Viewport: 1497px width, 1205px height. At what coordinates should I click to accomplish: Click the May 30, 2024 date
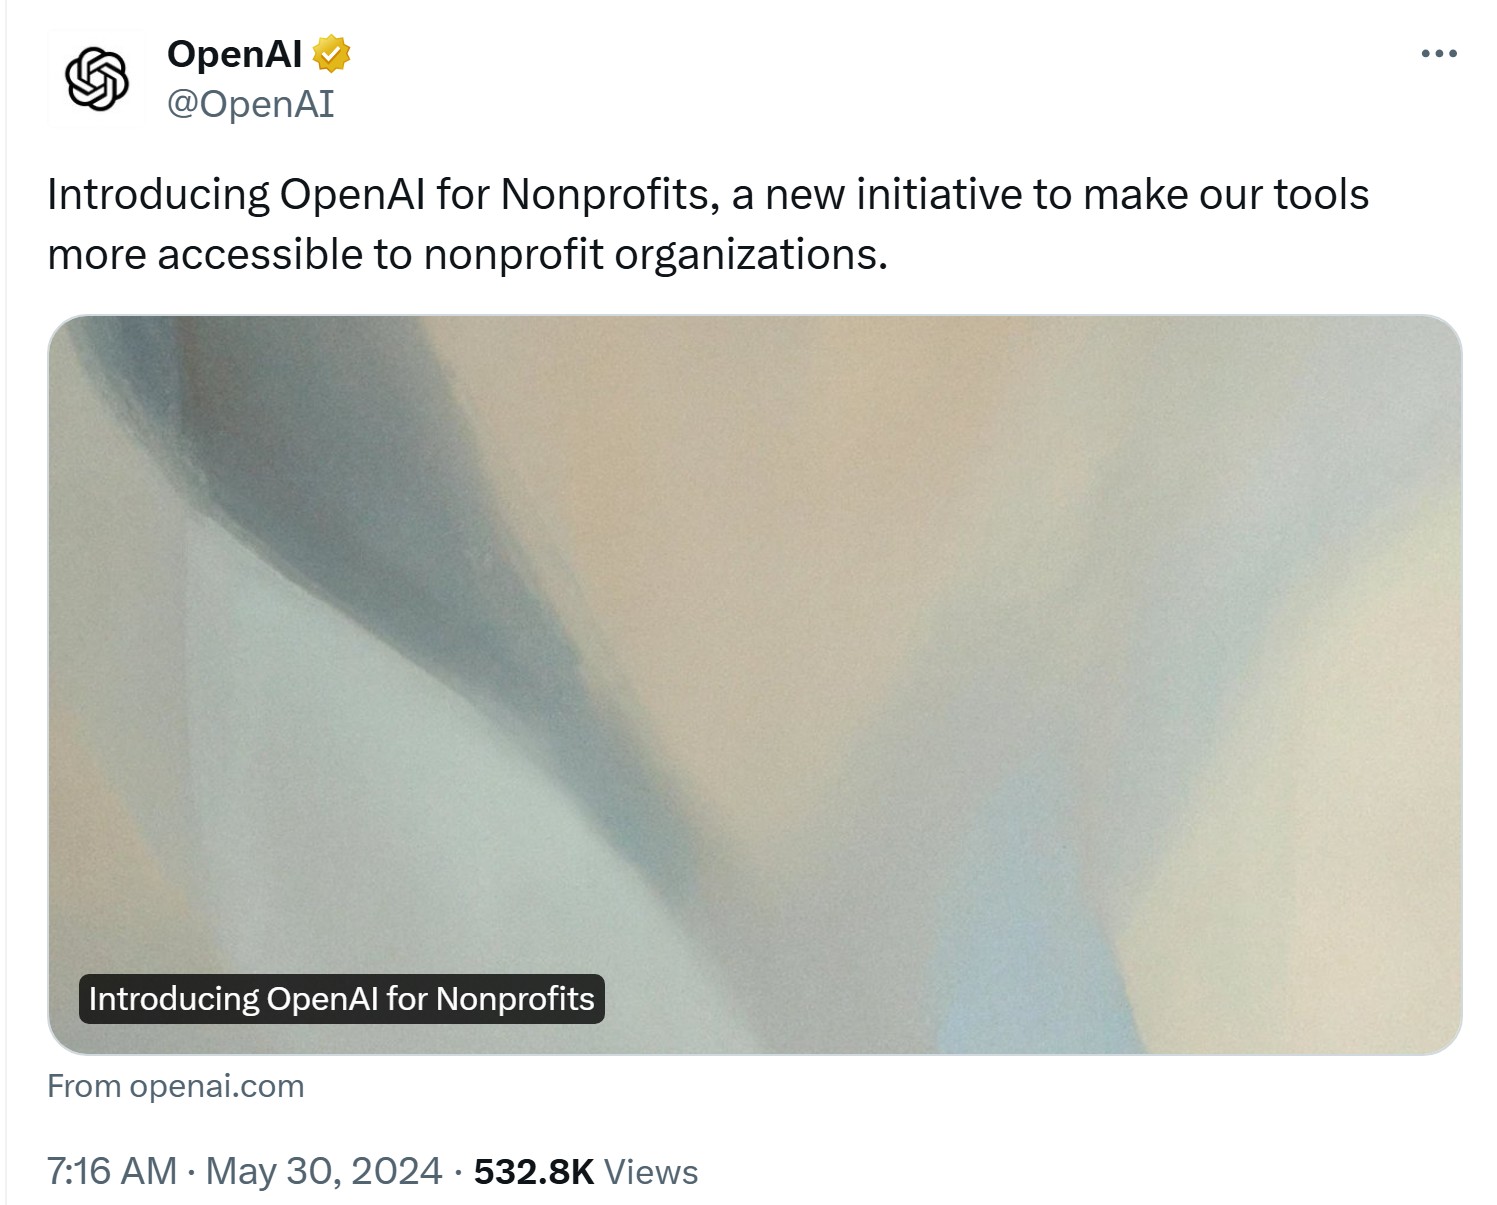point(324,1171)
